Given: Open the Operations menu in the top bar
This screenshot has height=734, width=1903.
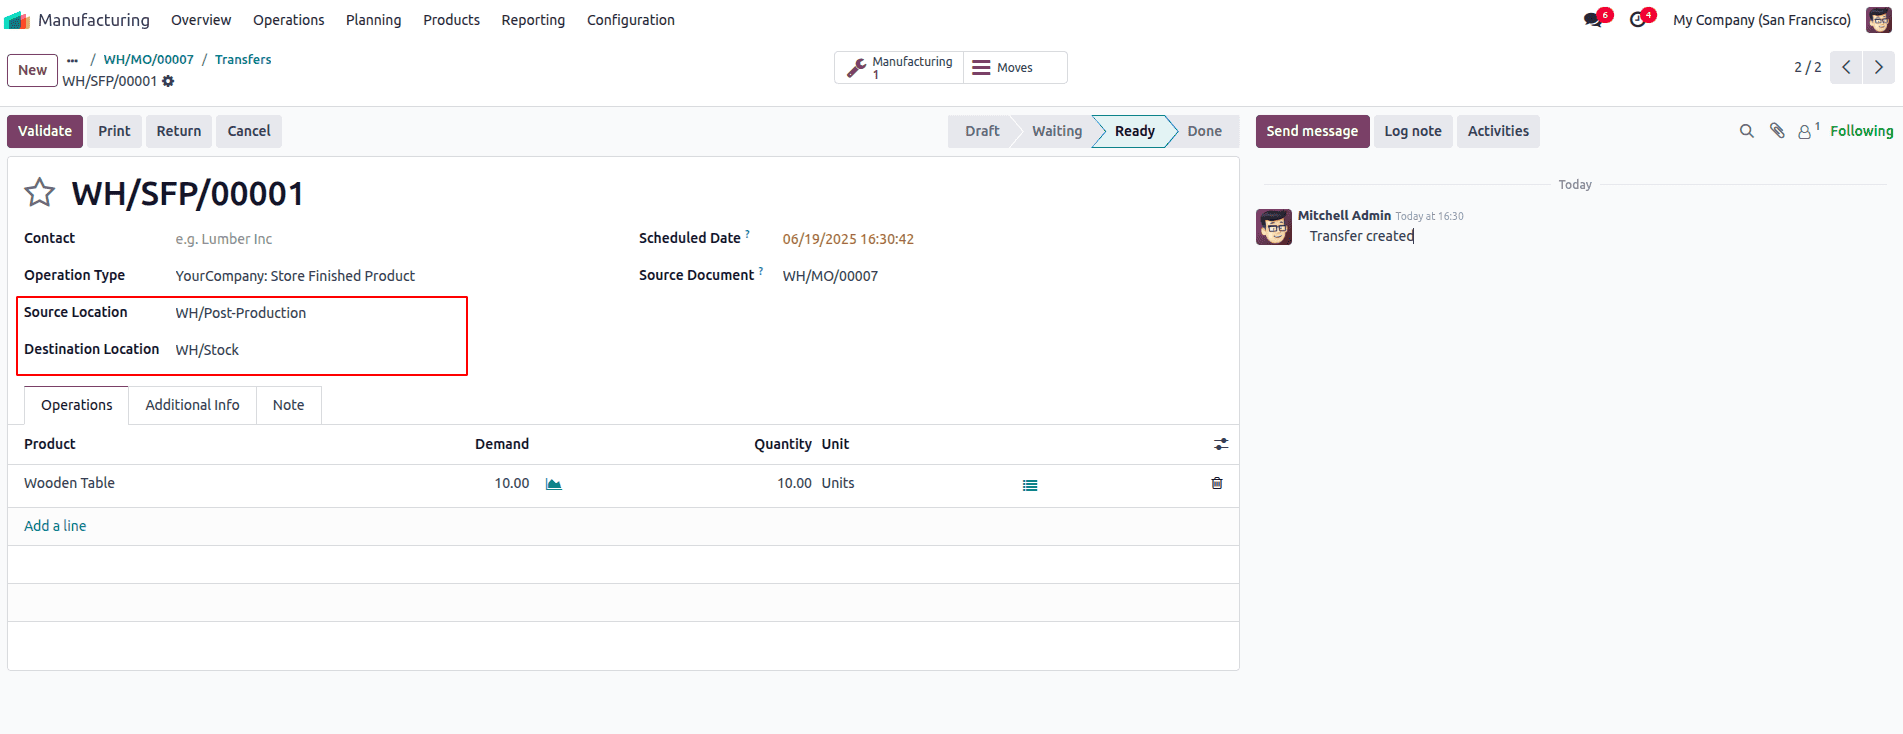Looking at the screenshot, I should click(x=288, y=20).
